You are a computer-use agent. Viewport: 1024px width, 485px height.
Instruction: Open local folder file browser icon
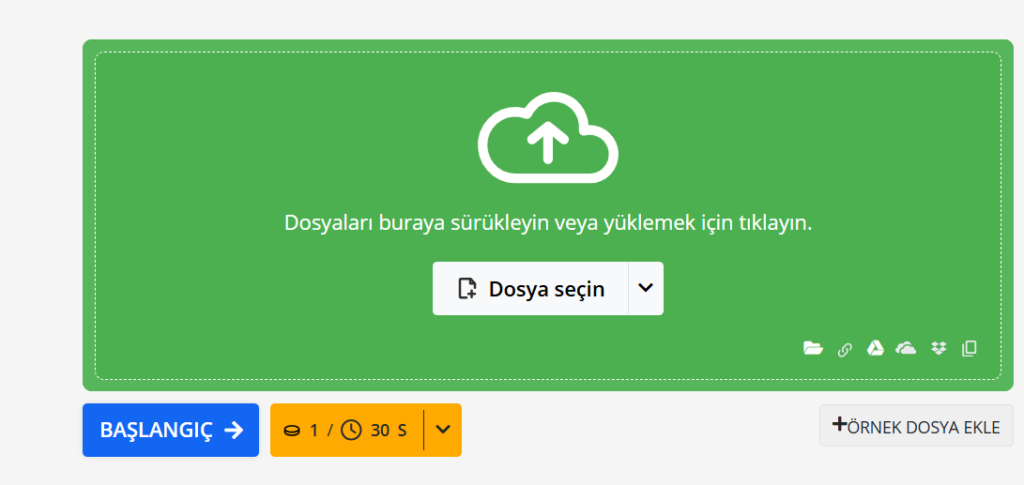click(813, 348)
